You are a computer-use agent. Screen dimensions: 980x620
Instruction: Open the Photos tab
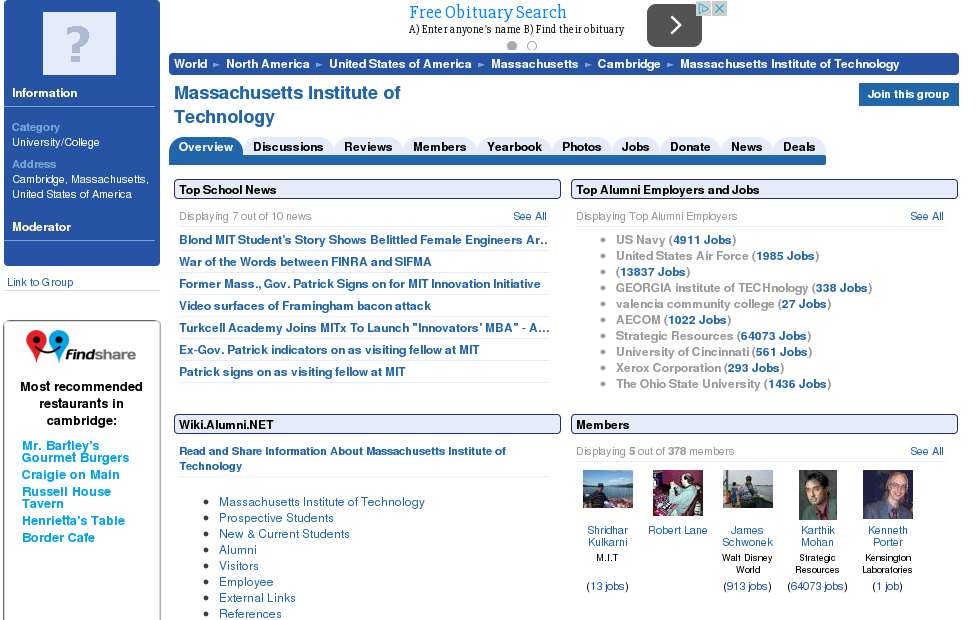(x=581, y=147)
